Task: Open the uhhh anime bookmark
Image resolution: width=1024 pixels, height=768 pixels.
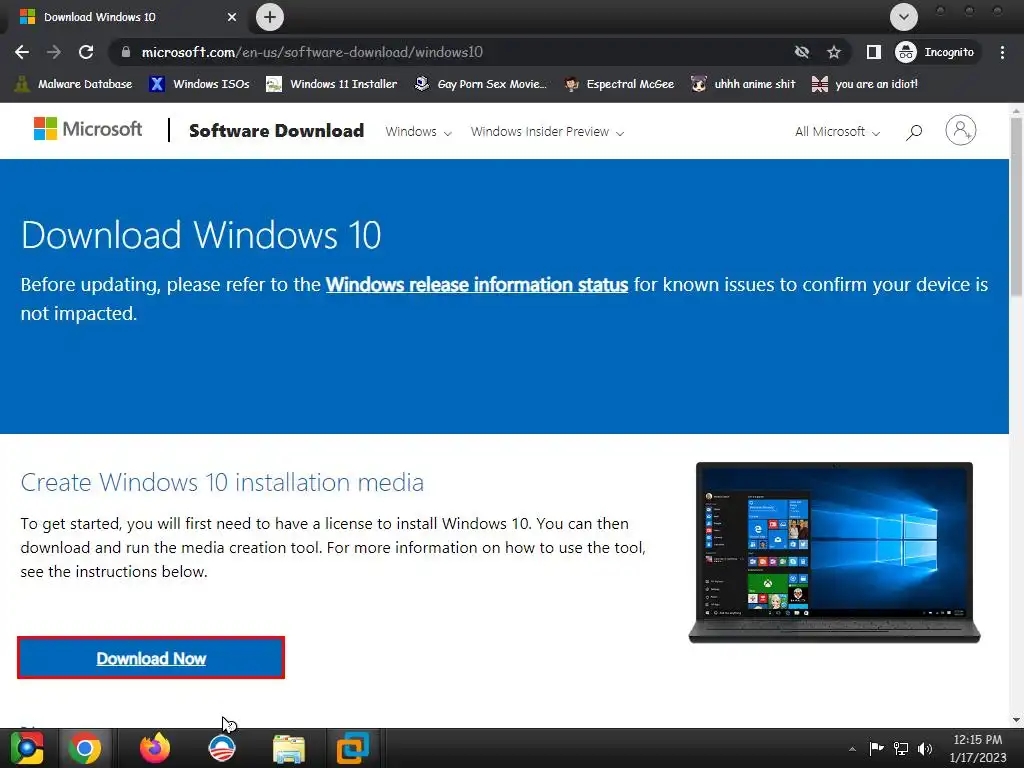Action: pos(743,84)
